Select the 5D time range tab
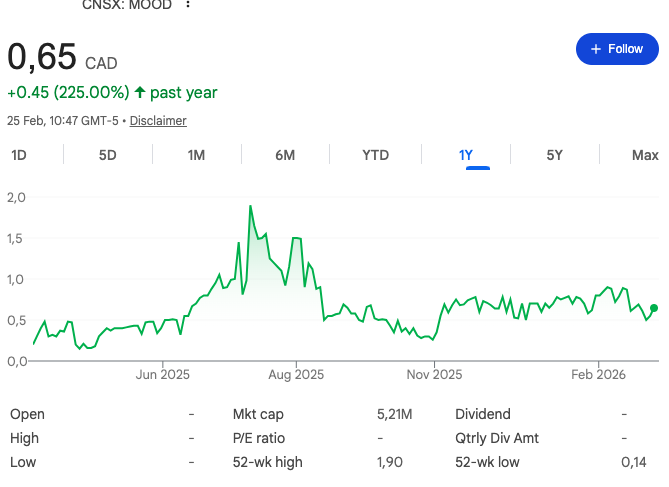The image size is (669, 487). [x=107, y=155]
